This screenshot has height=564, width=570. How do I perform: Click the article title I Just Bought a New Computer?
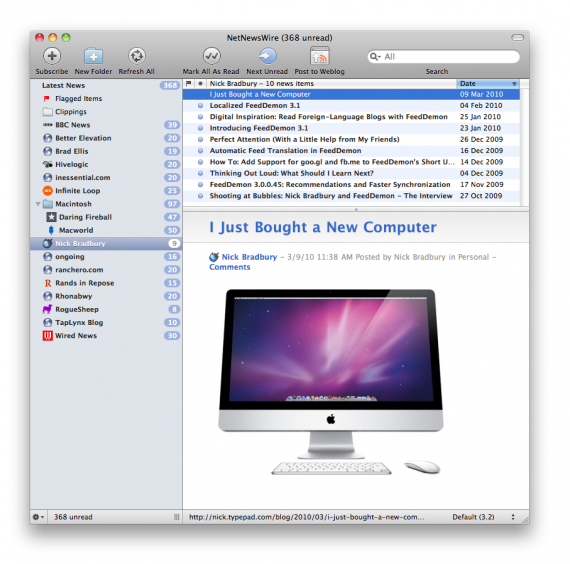[323, 227]
